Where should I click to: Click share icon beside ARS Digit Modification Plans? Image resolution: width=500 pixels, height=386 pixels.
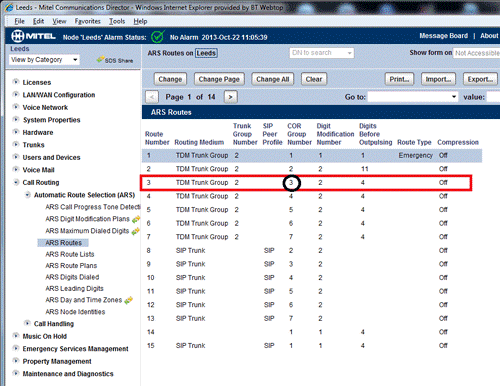pos(136,219)
